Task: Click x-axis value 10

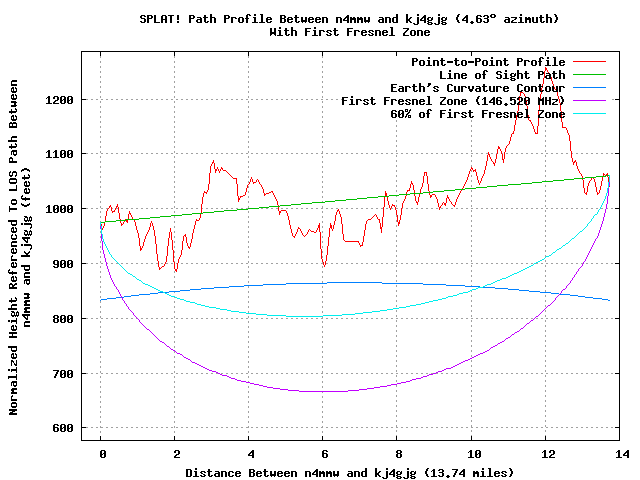Action: 474,454
